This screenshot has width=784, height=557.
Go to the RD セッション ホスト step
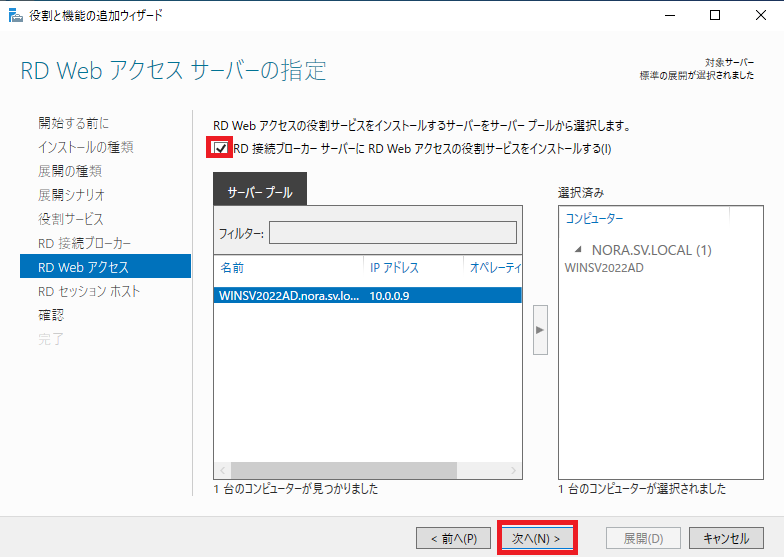point(89,291)
